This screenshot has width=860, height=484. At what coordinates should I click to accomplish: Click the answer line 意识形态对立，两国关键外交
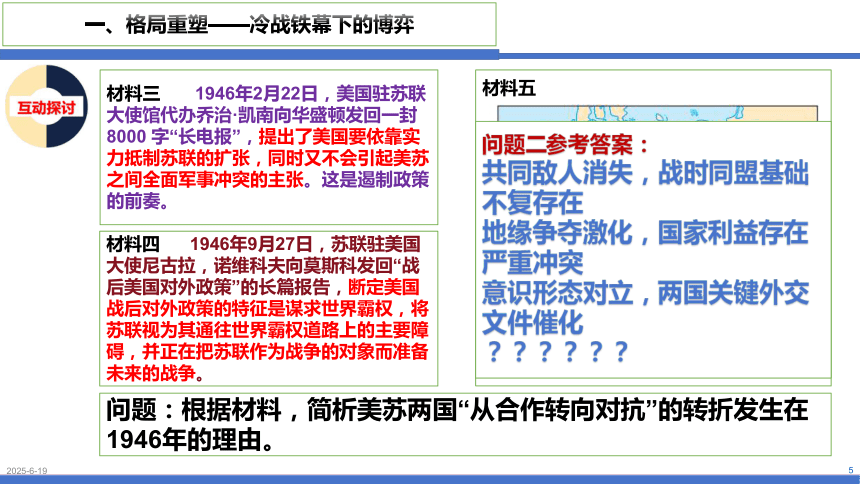coord(646,292)
